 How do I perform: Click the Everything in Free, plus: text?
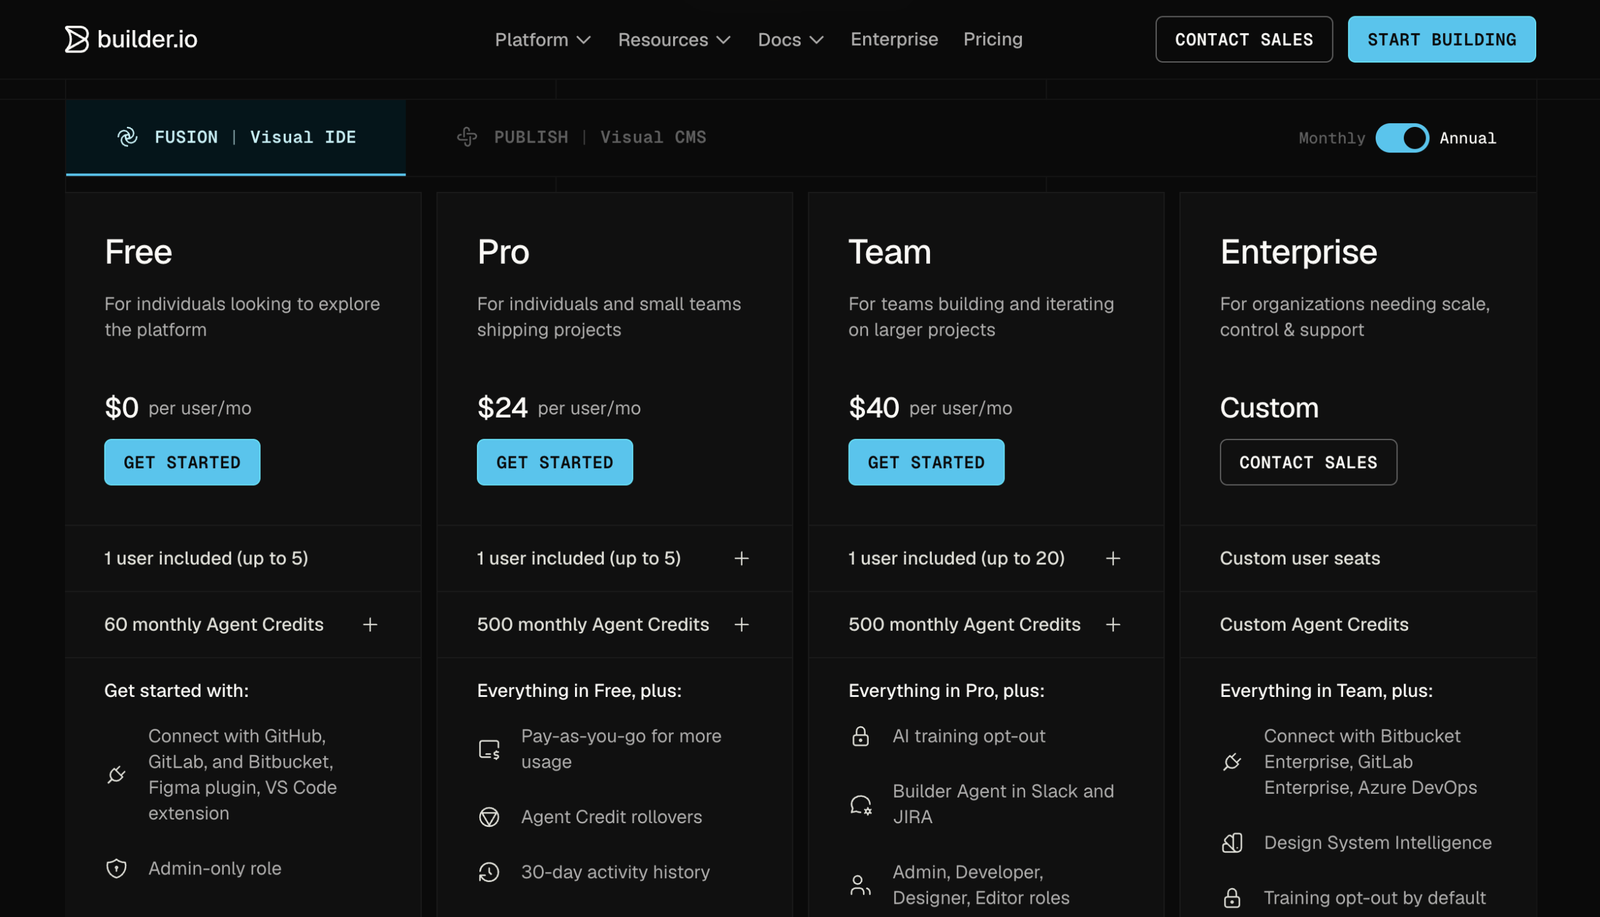pos(579,691)
